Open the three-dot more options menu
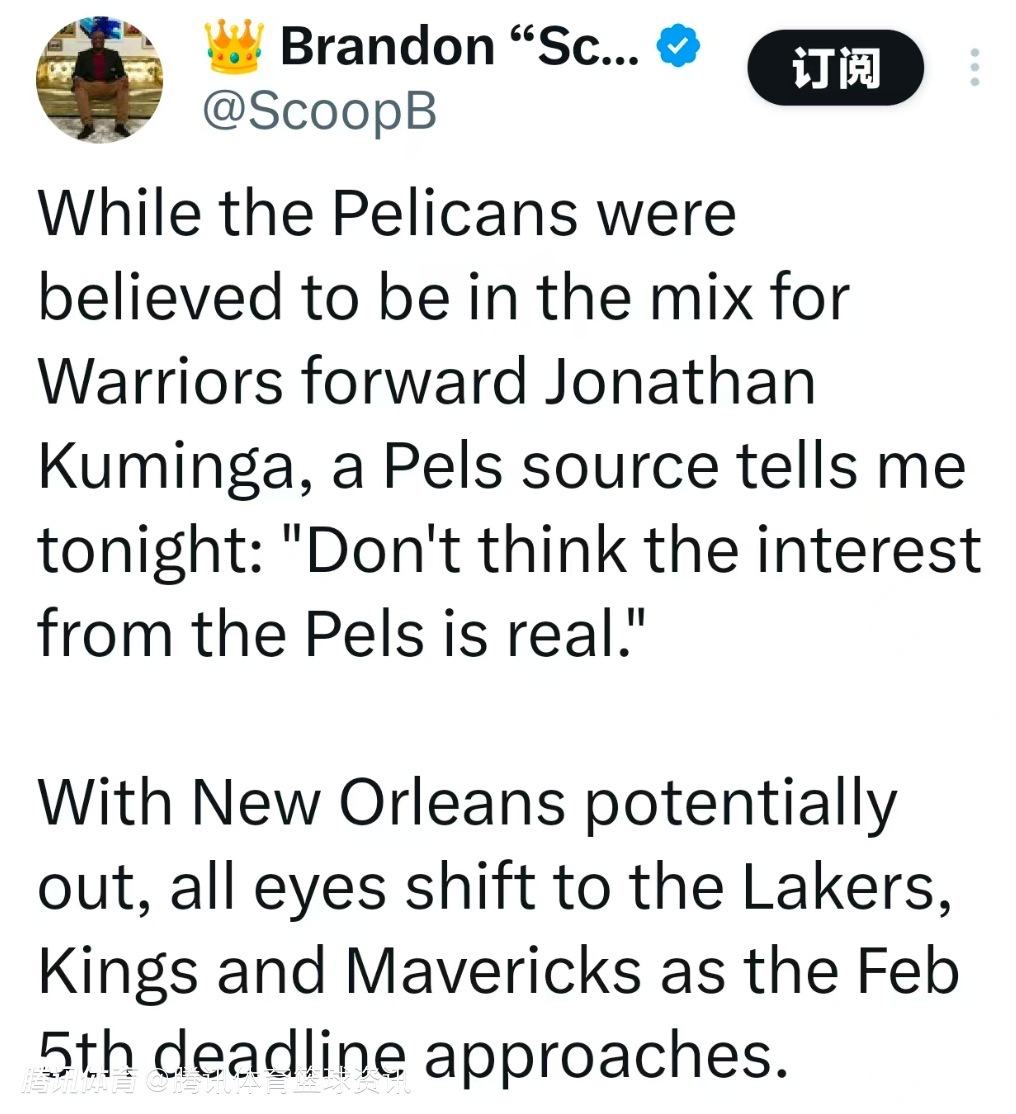The height and width of the screenshot is (1114, 1016). (x=974, y=68)
